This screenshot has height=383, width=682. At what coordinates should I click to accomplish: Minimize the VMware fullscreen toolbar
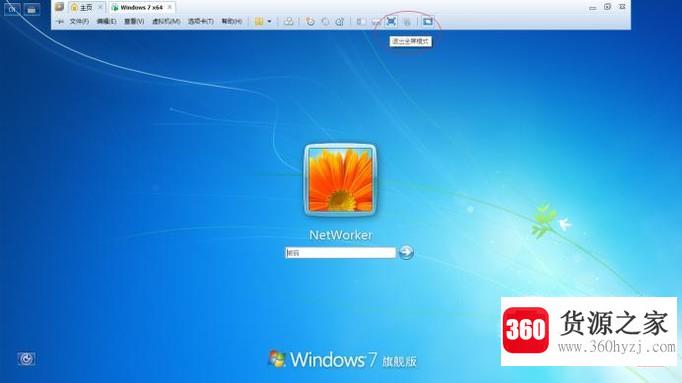tap(592, 7)
